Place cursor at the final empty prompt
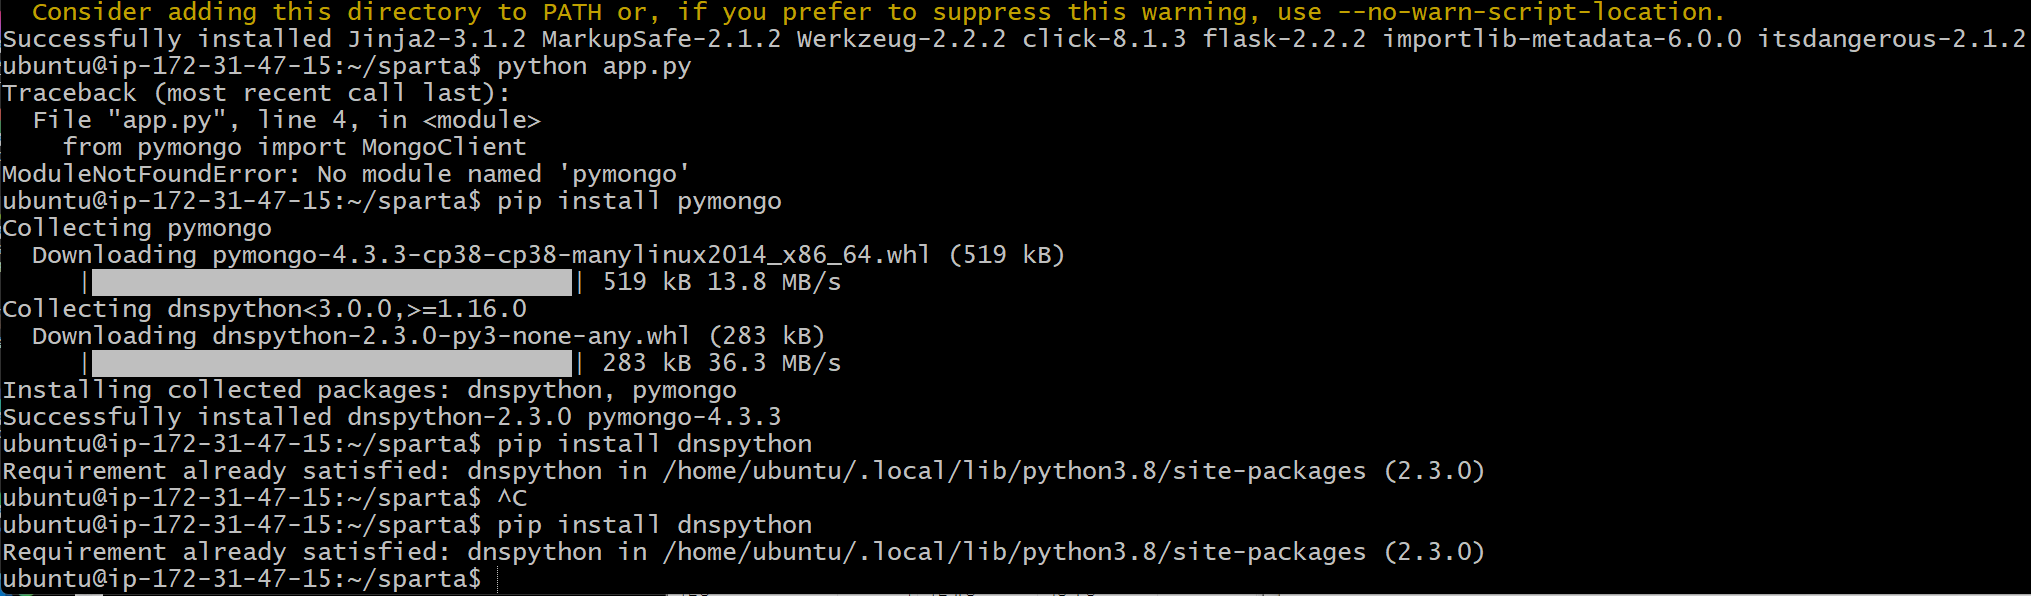The height and width of the screenshot is (596, 2031). [497, 579]
